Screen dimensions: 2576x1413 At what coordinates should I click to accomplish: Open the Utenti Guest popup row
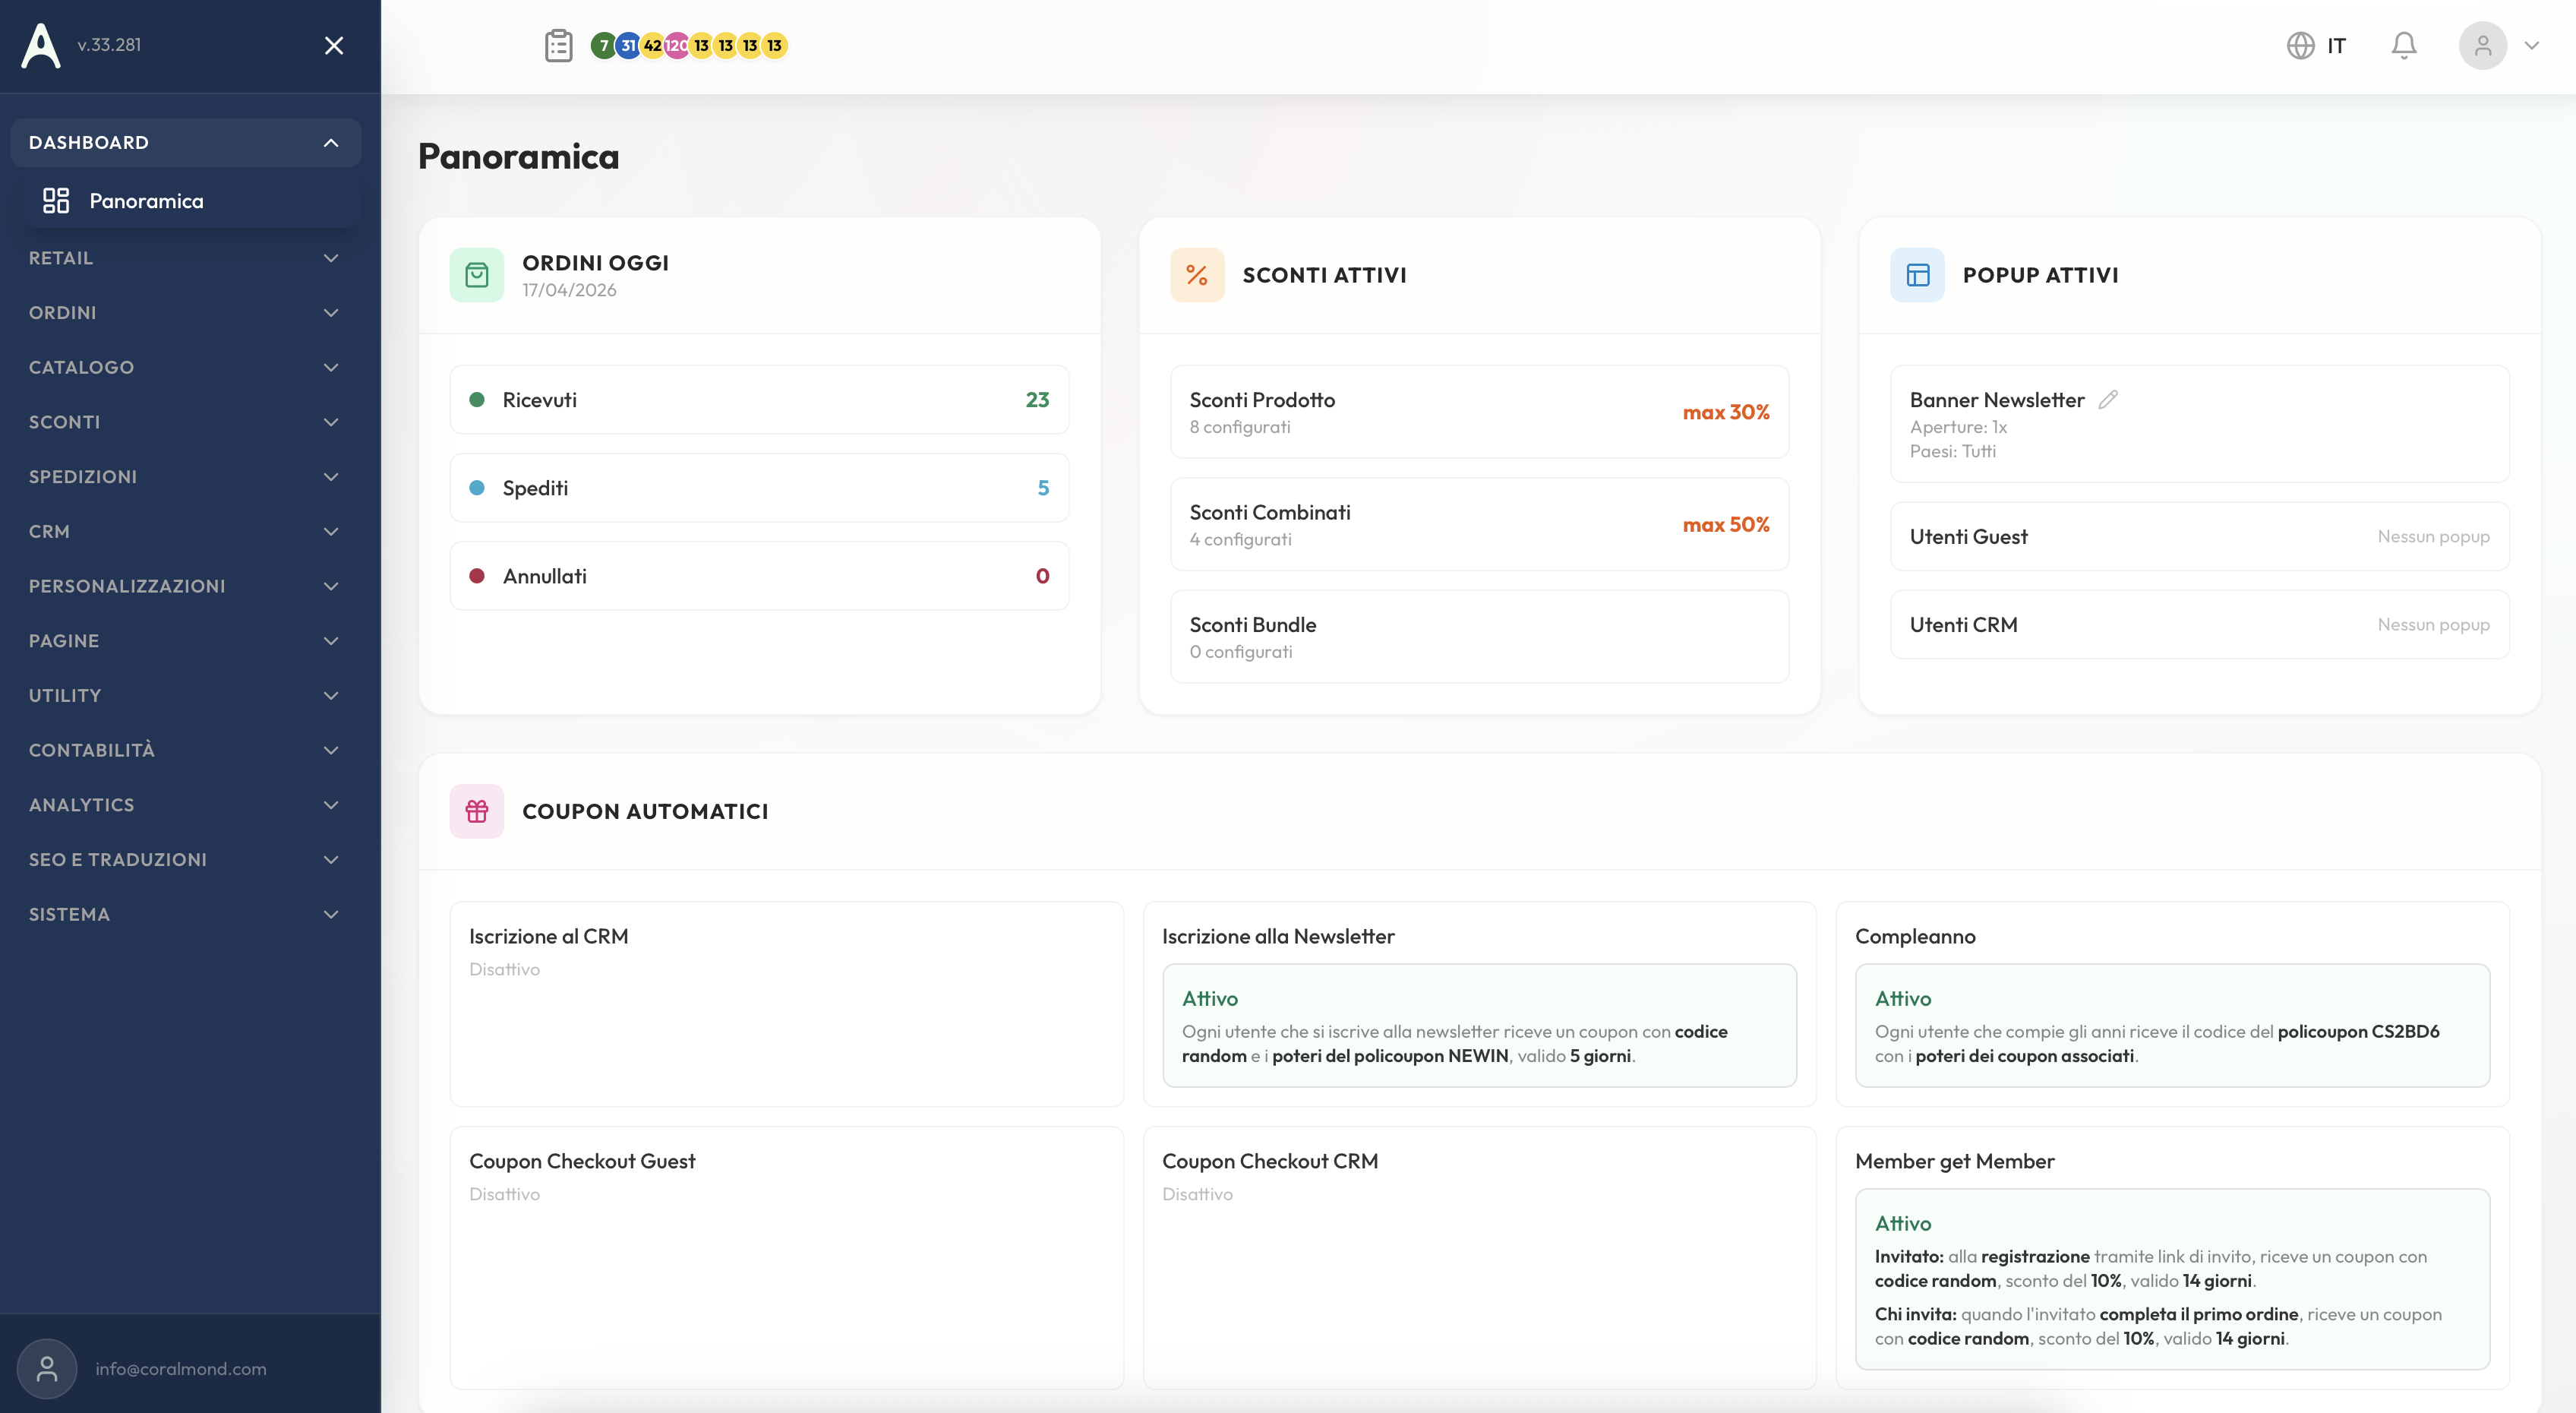tap(2199, 536)
